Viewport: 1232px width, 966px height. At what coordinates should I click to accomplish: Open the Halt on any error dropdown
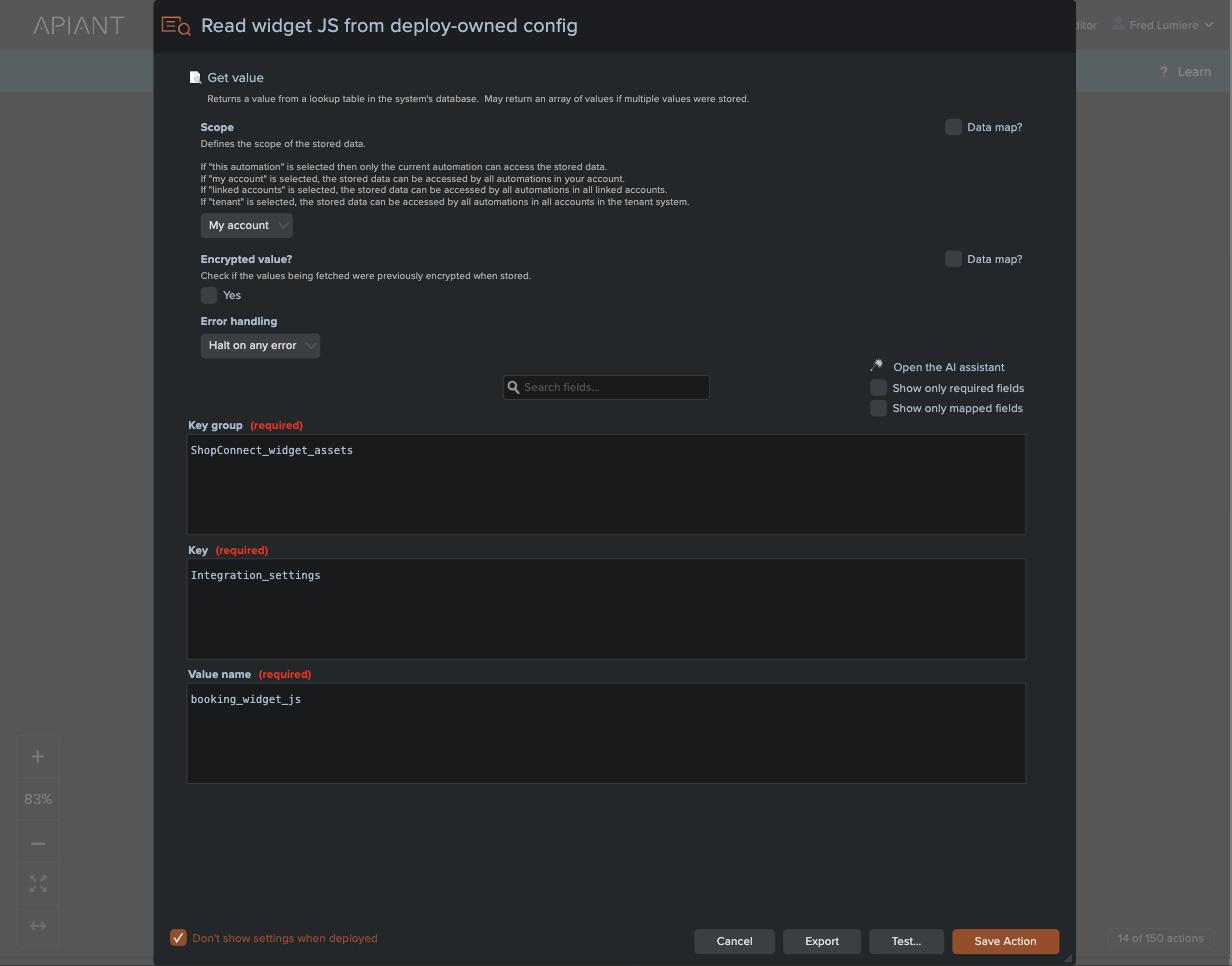pyautogui.click(x=260, y=345)
